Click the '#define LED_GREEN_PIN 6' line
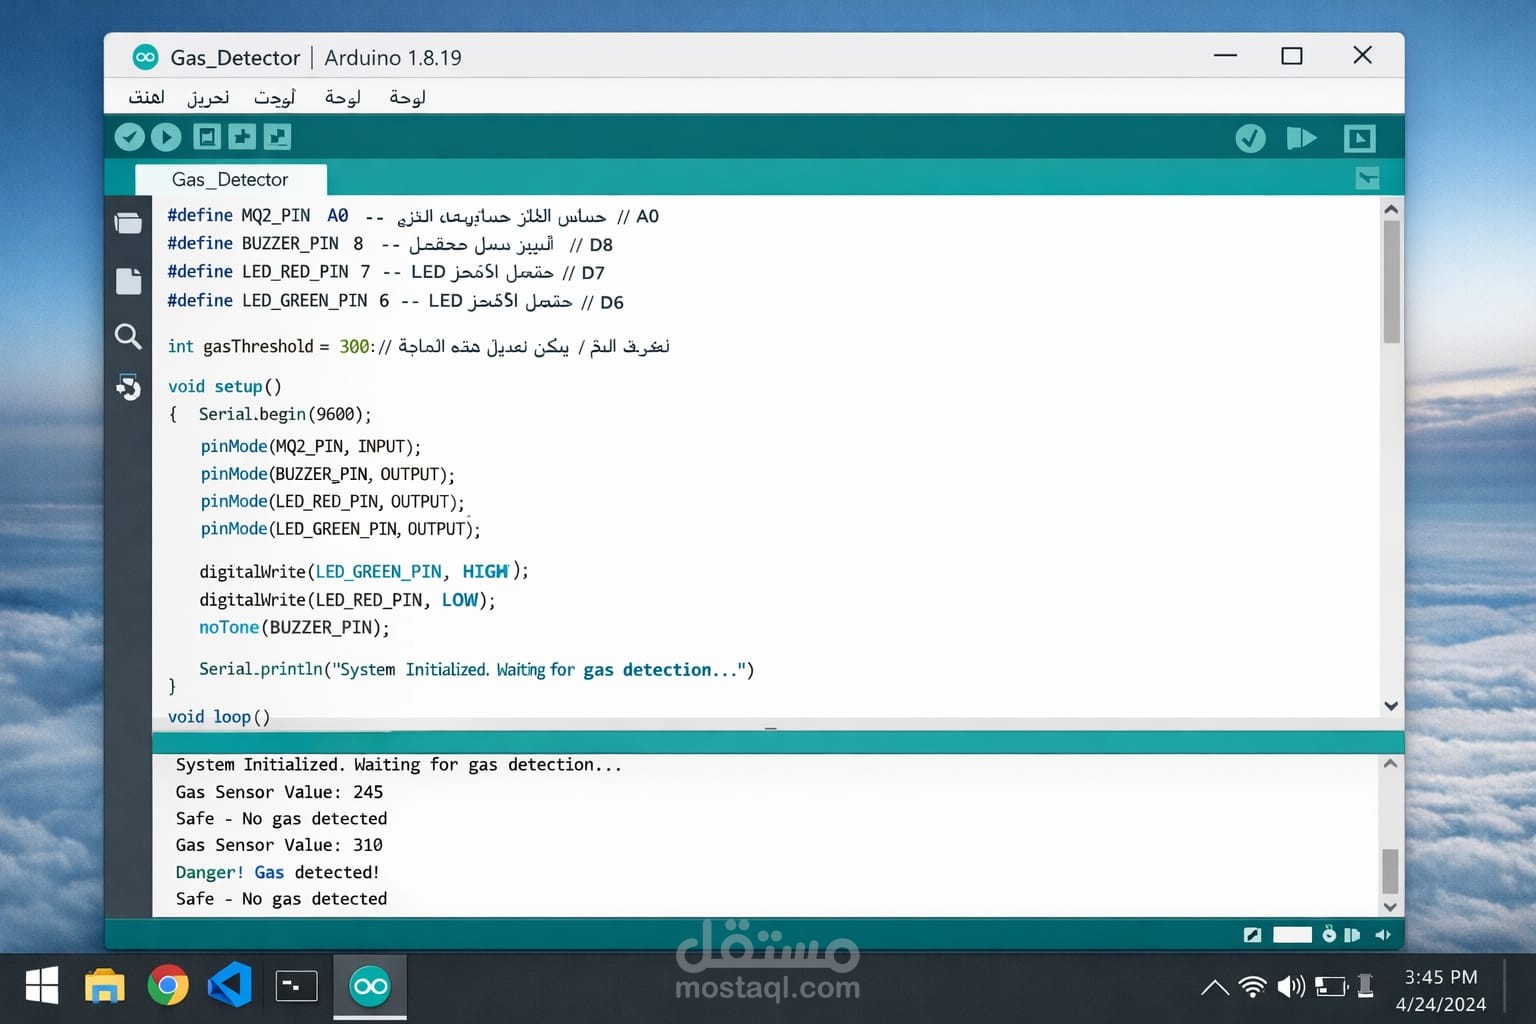This screenshot has width=1536, height=1024. pos(395,301)
